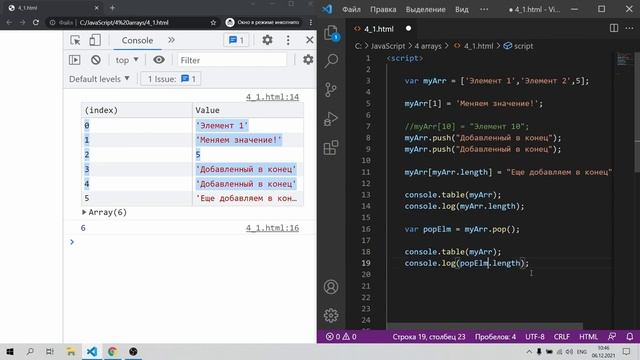Viewport: 640px width, 360px height.
Task: Open editor More Actions ellipsis
Action: click(629, 28)
